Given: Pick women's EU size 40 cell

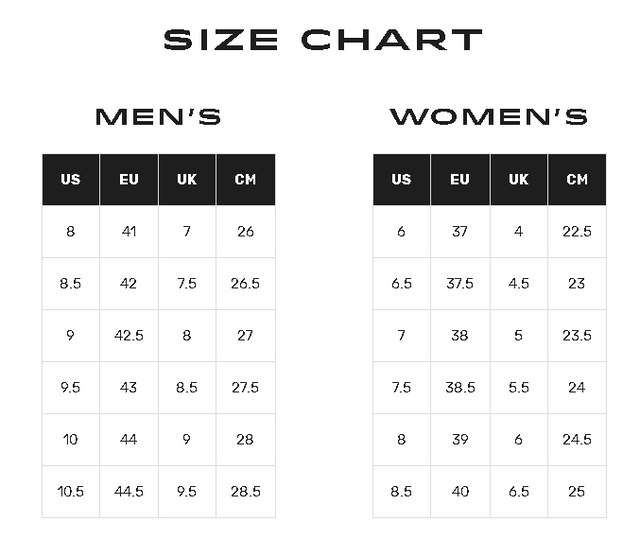Looking at the screenshot, I should [459, 492].
